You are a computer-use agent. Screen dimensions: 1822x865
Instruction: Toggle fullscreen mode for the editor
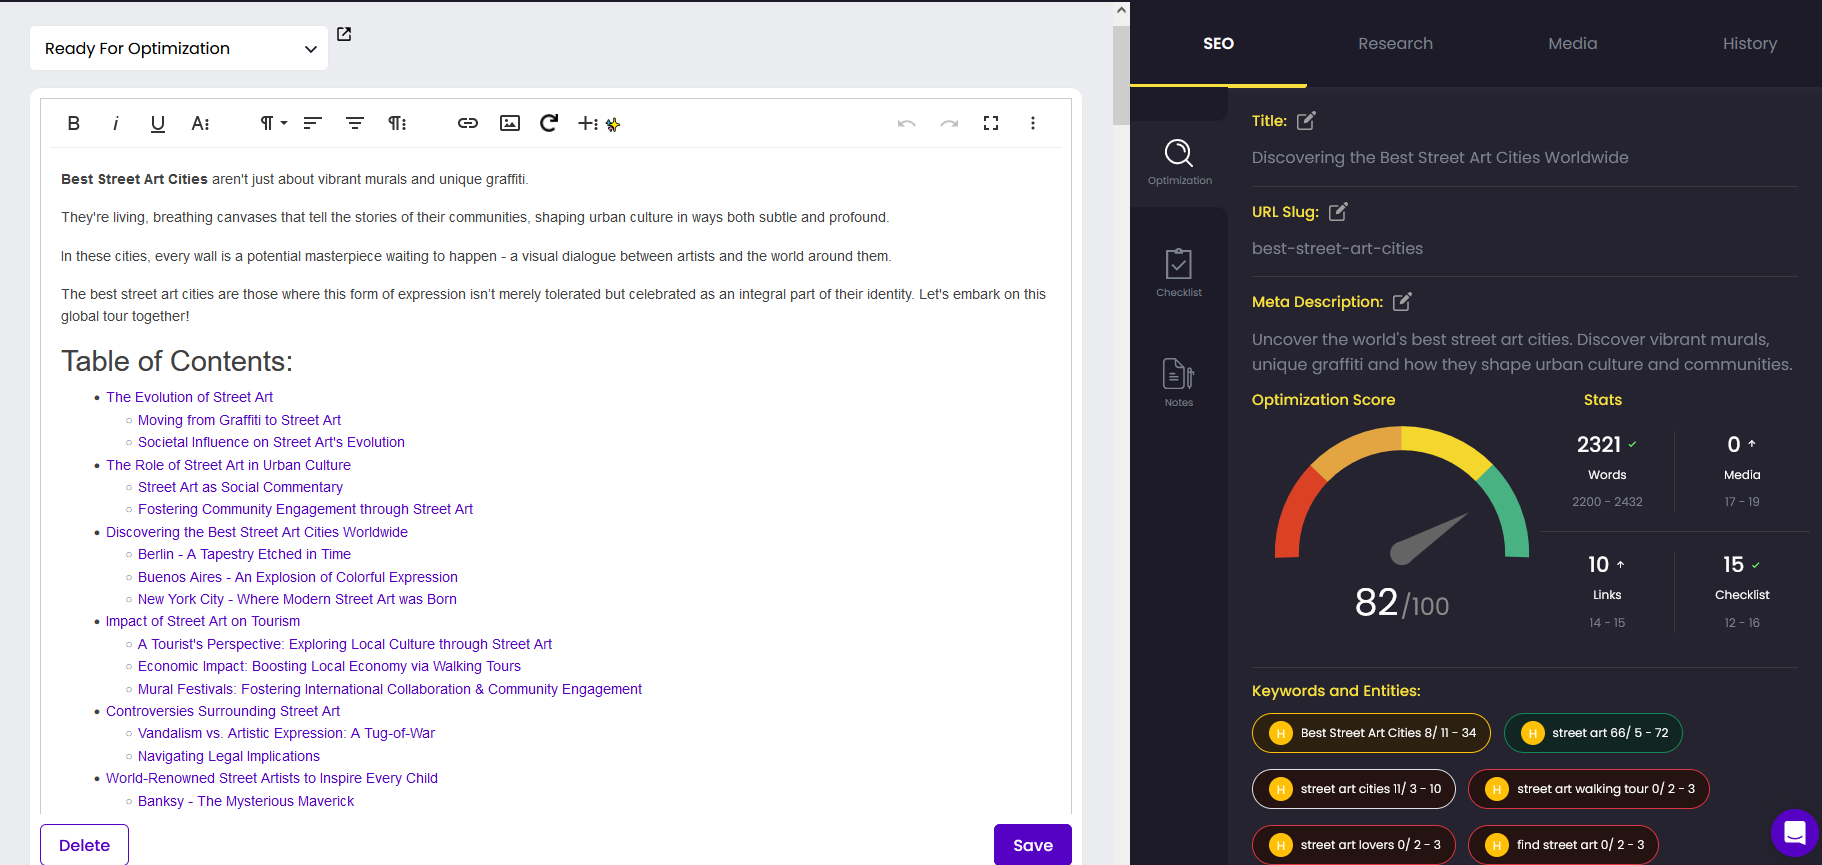coord(991,123)
